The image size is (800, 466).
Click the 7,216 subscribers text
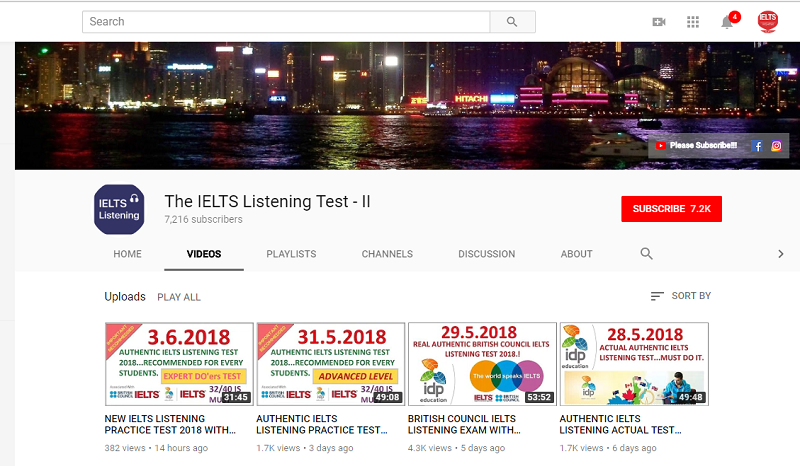(203, 219)
